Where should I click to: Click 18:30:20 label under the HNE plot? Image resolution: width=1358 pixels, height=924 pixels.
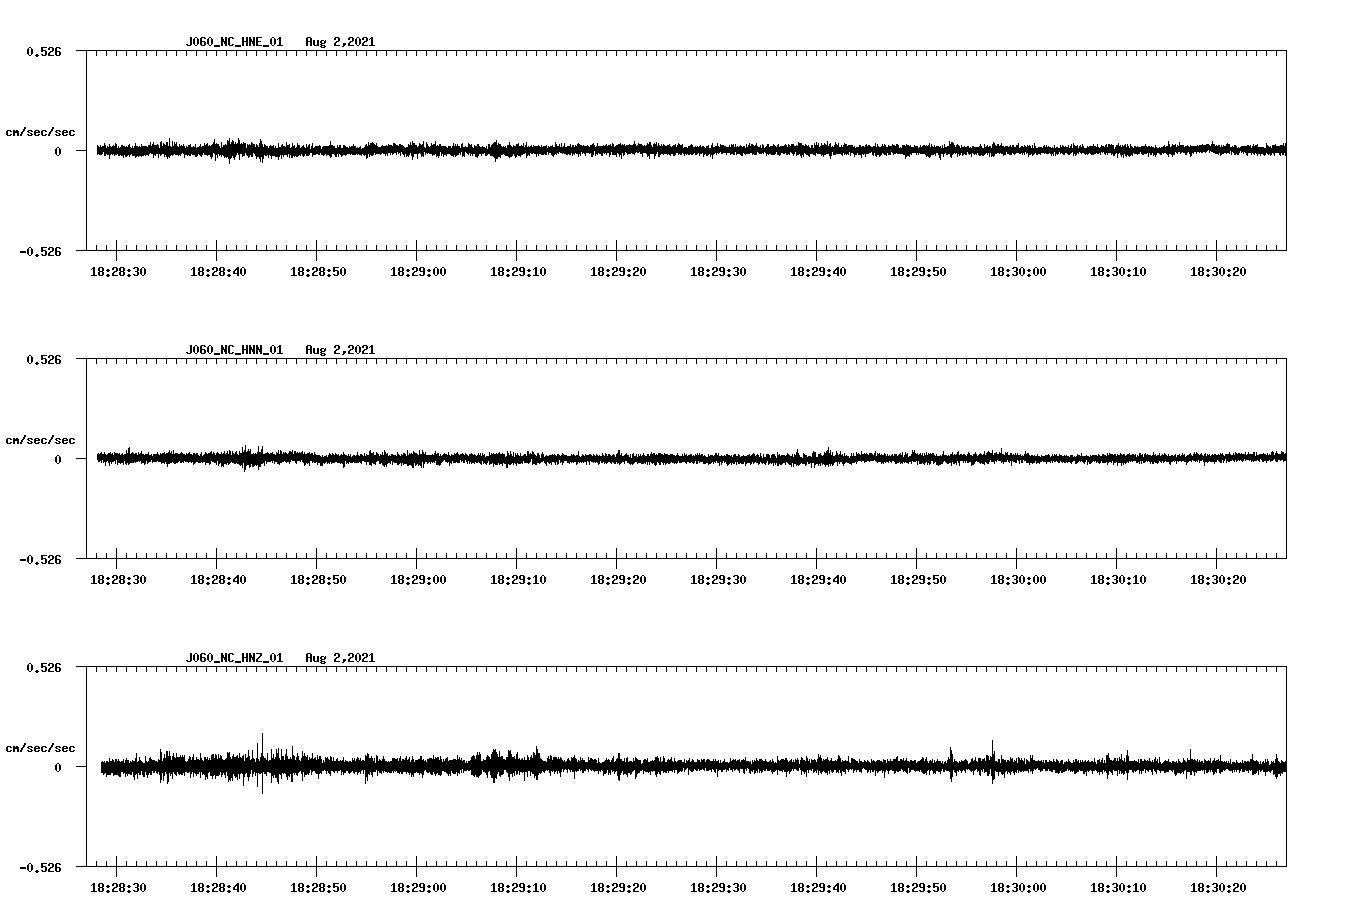pos(1218,272)
